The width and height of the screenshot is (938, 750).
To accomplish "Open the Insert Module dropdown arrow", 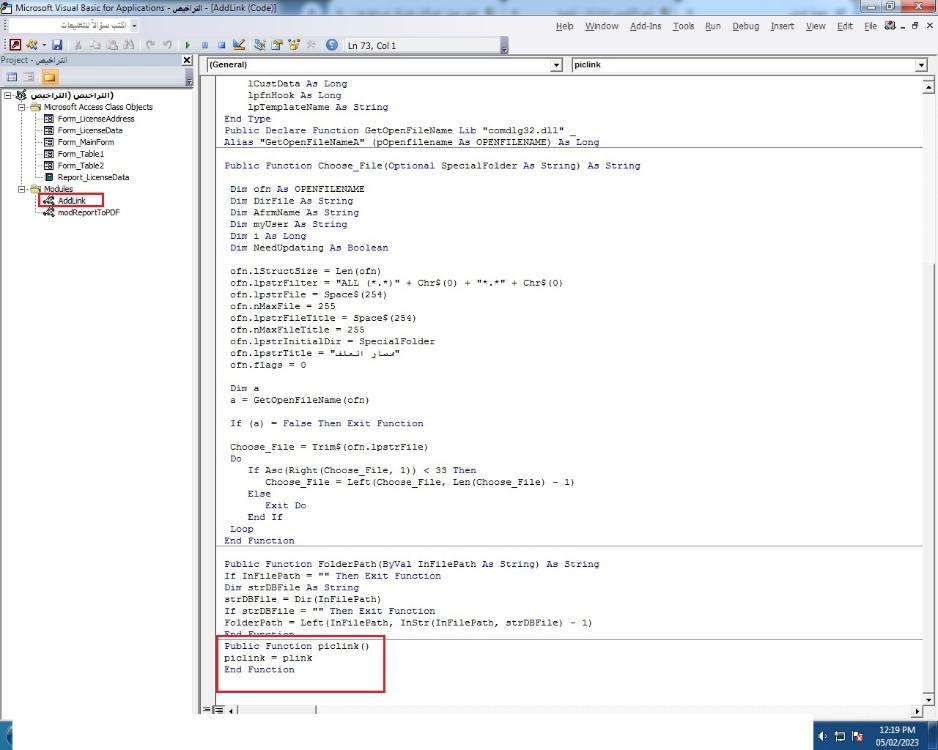I will [x=44, y=45].
